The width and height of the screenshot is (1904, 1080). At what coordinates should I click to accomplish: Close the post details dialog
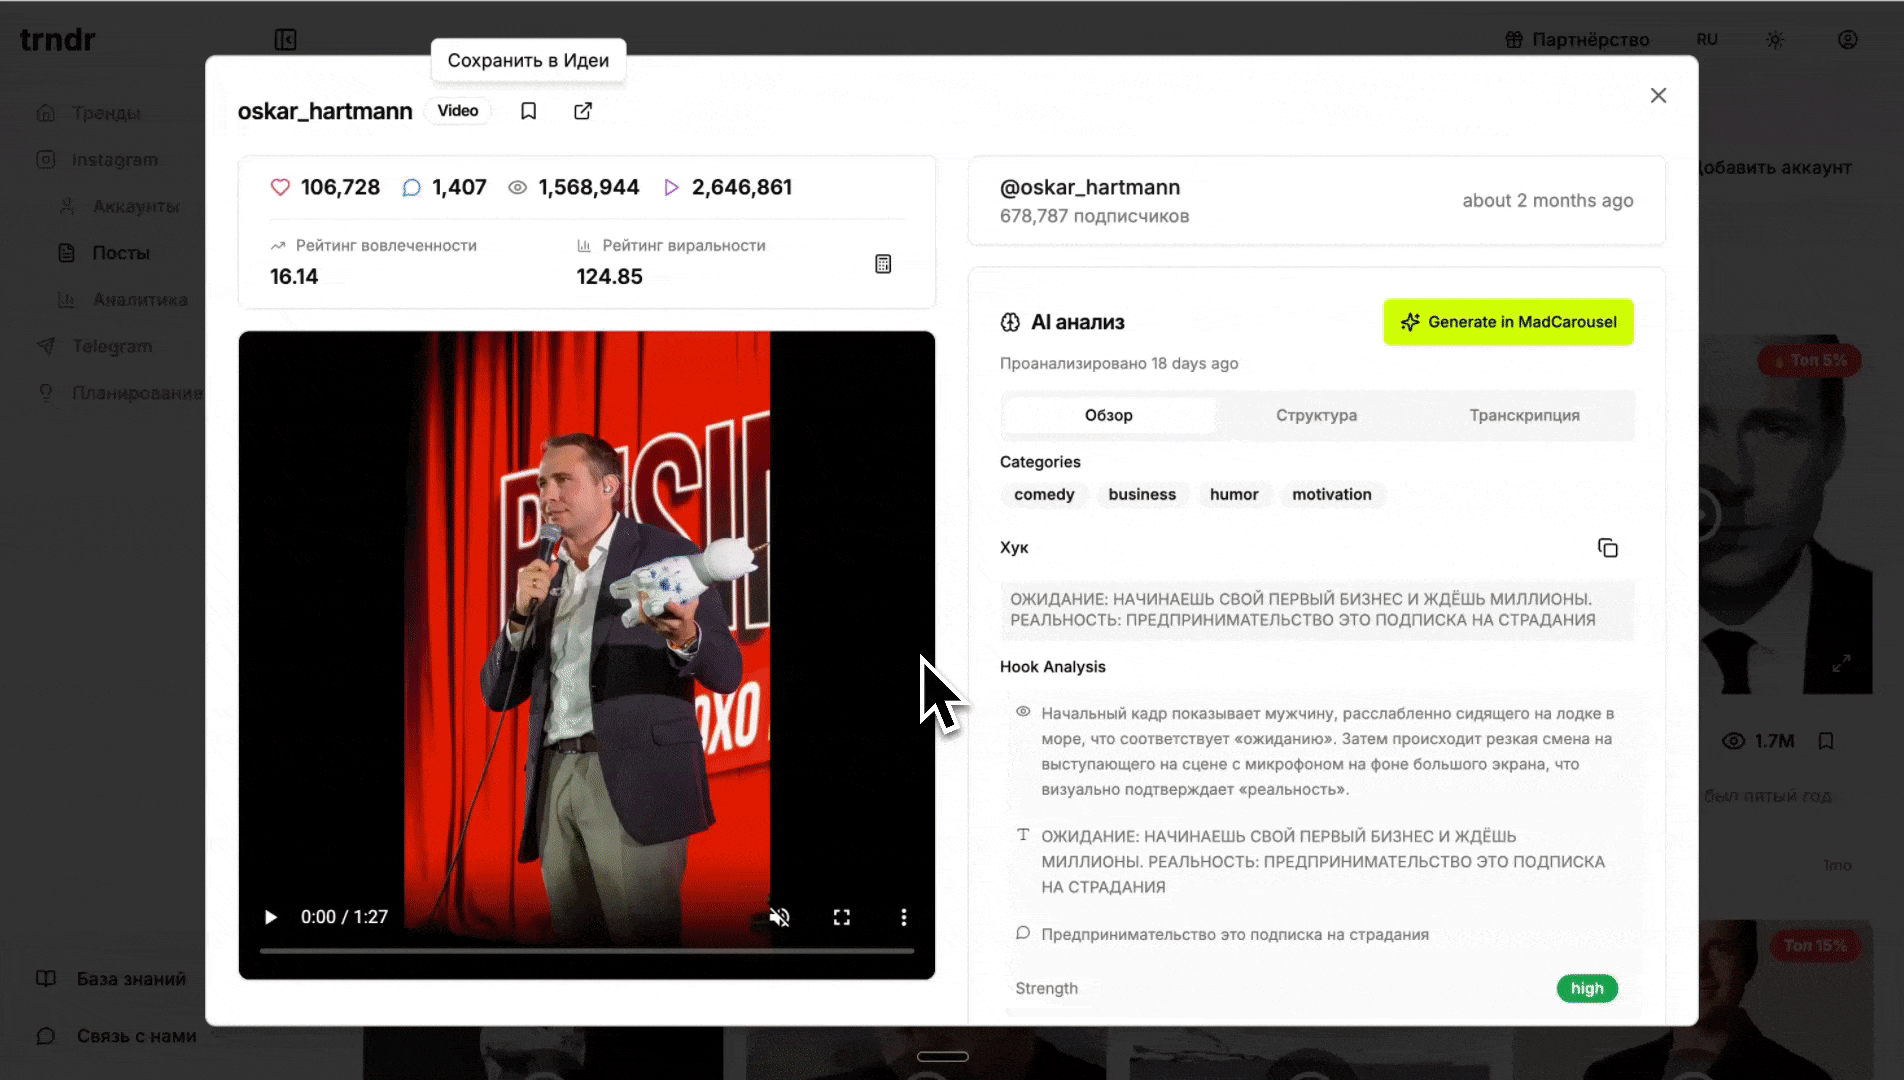[x=1658, y=95]
